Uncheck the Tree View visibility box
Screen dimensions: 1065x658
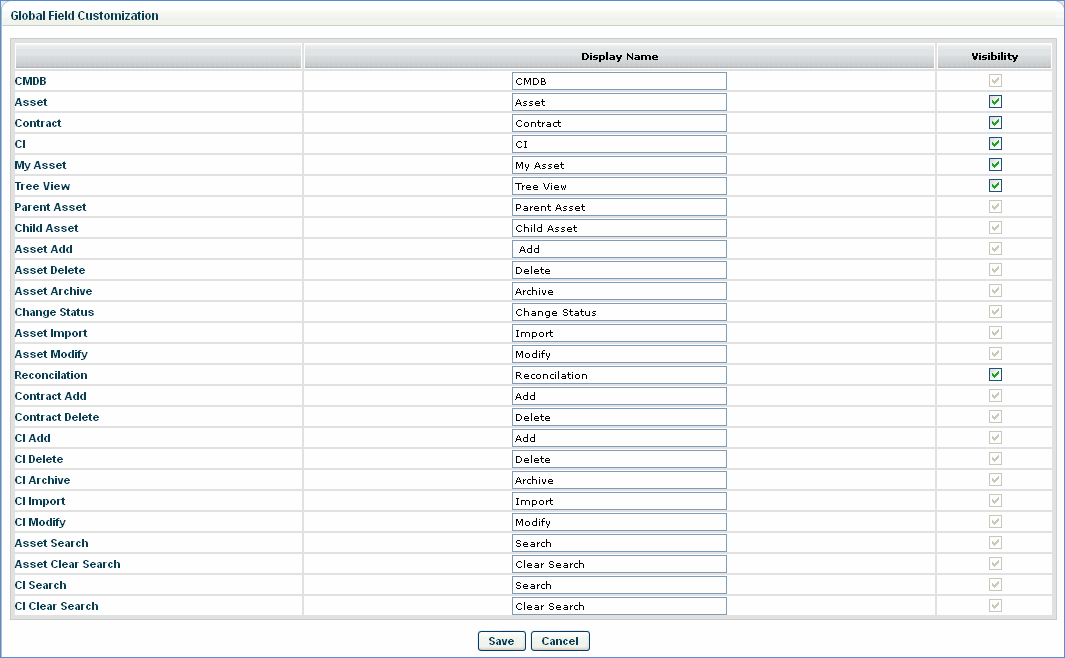(994, 185)
